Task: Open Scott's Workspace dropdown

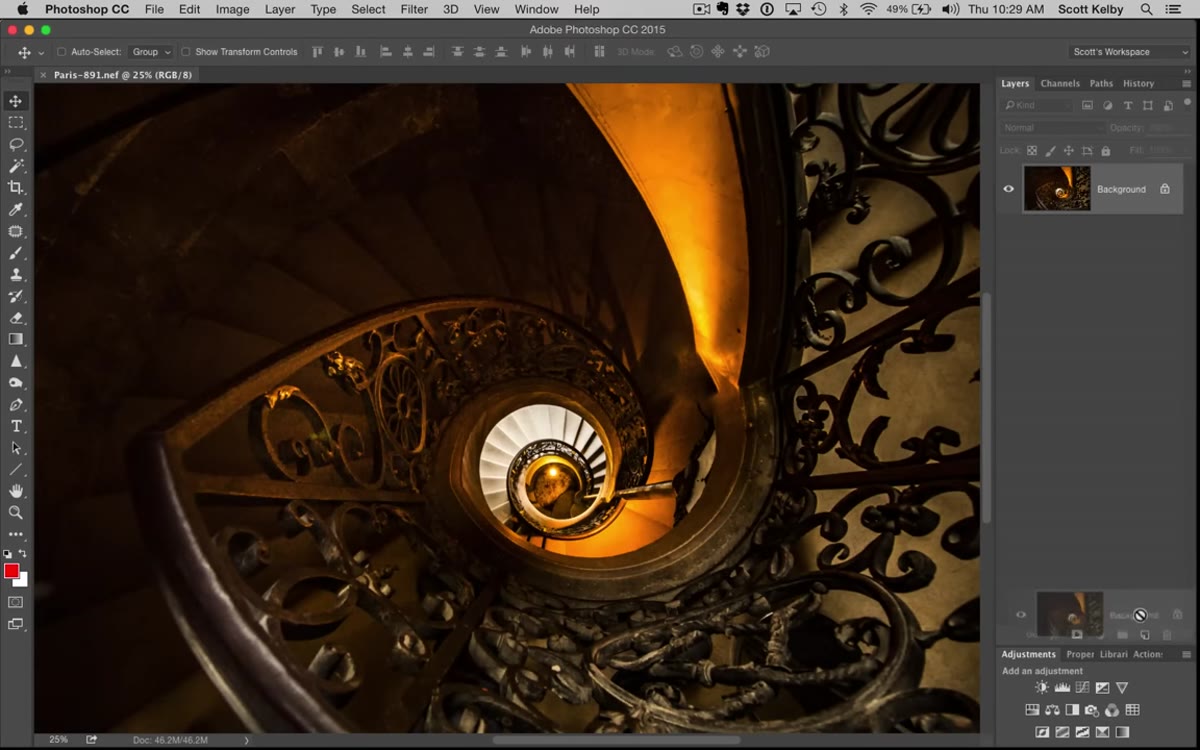Action: tap(1129, 52)
